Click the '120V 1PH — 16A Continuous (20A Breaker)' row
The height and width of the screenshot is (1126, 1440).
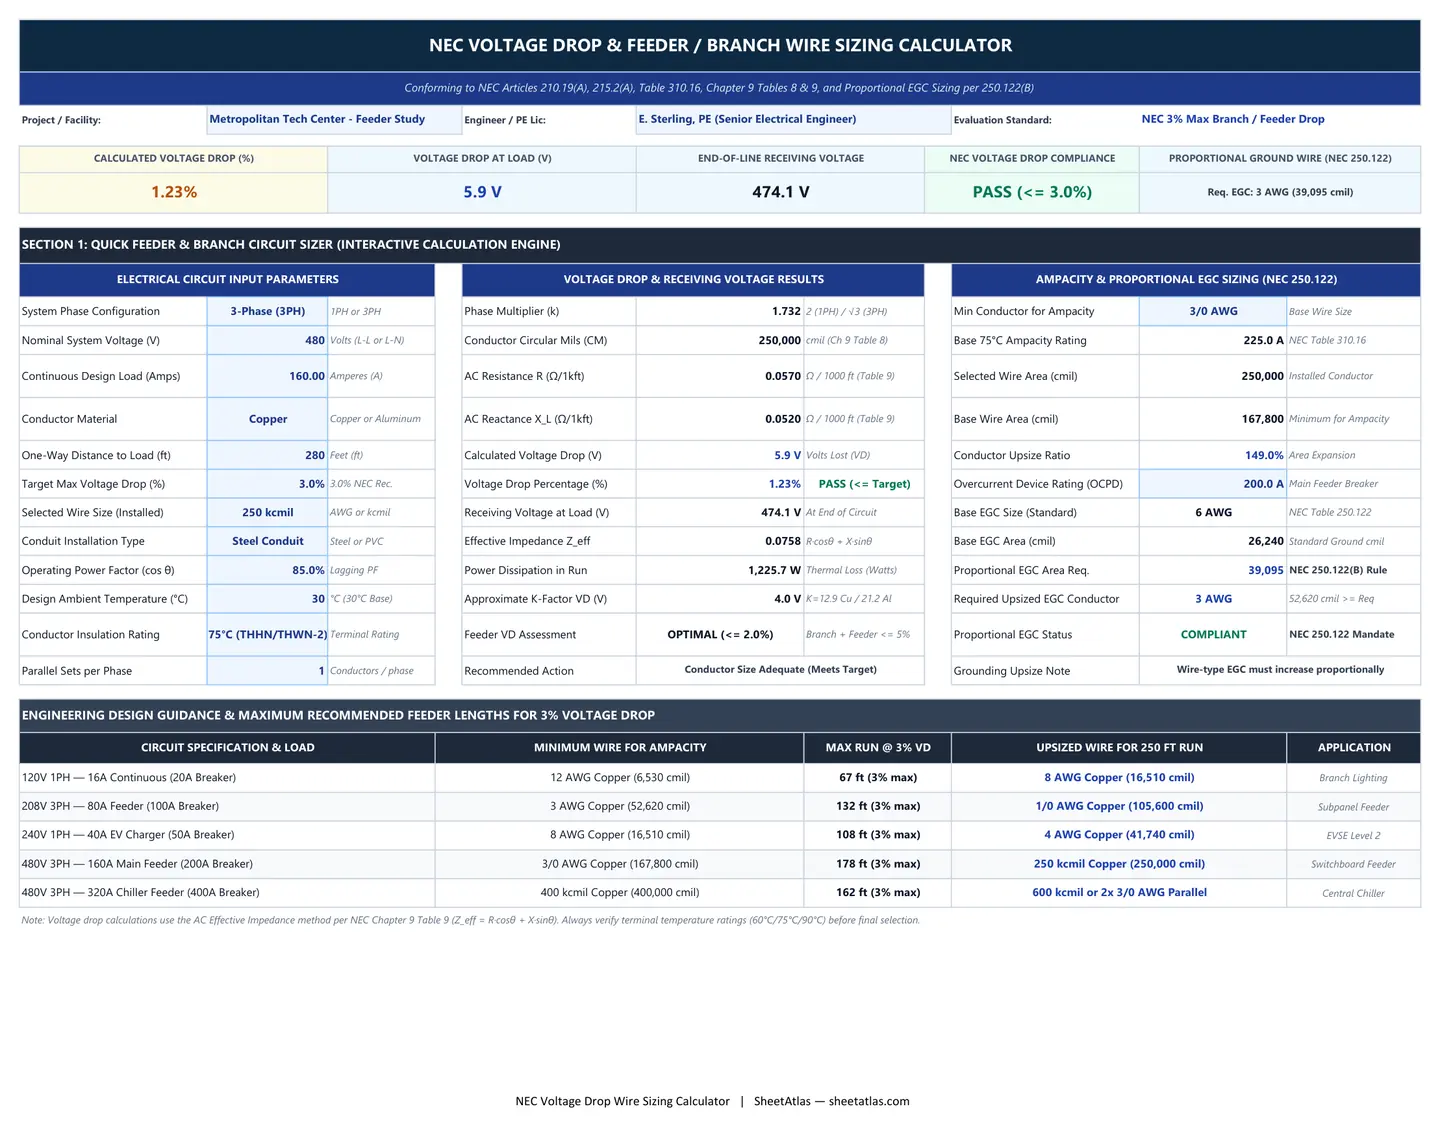(x=720, y=777)
